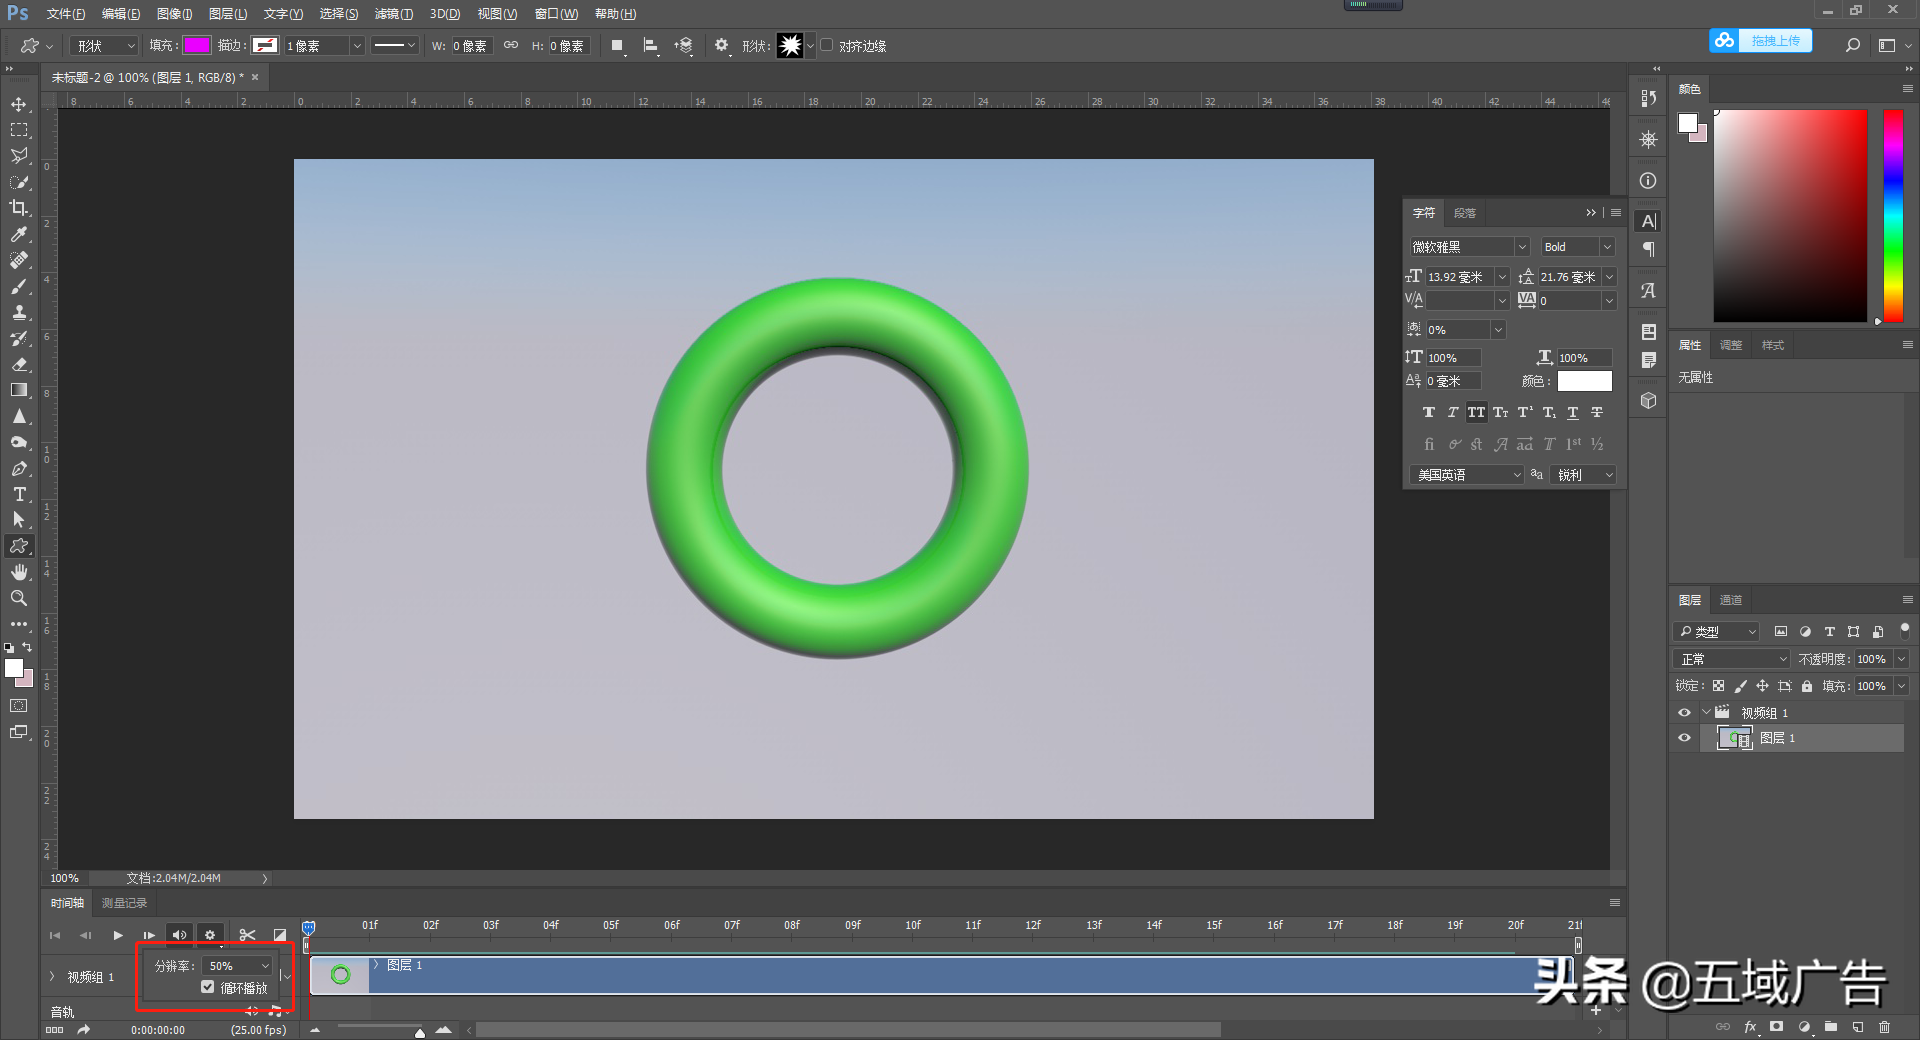Click the search icon in options bar
Image resolution: width=1920 pixels, height=1040 pixels.
pyautogui.click(x=1853, y=45)
